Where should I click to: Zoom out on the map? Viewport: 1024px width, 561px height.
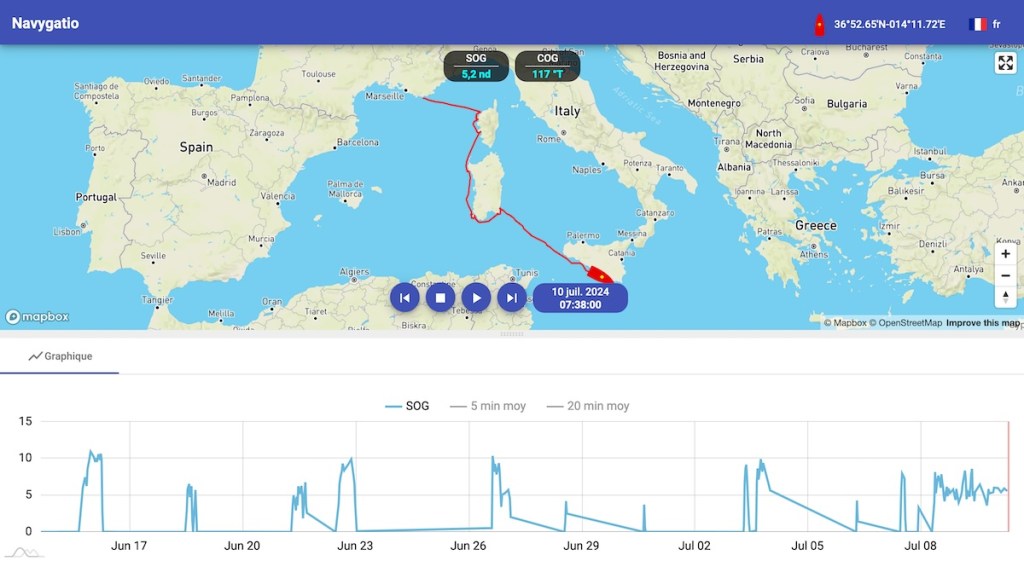1006,276
